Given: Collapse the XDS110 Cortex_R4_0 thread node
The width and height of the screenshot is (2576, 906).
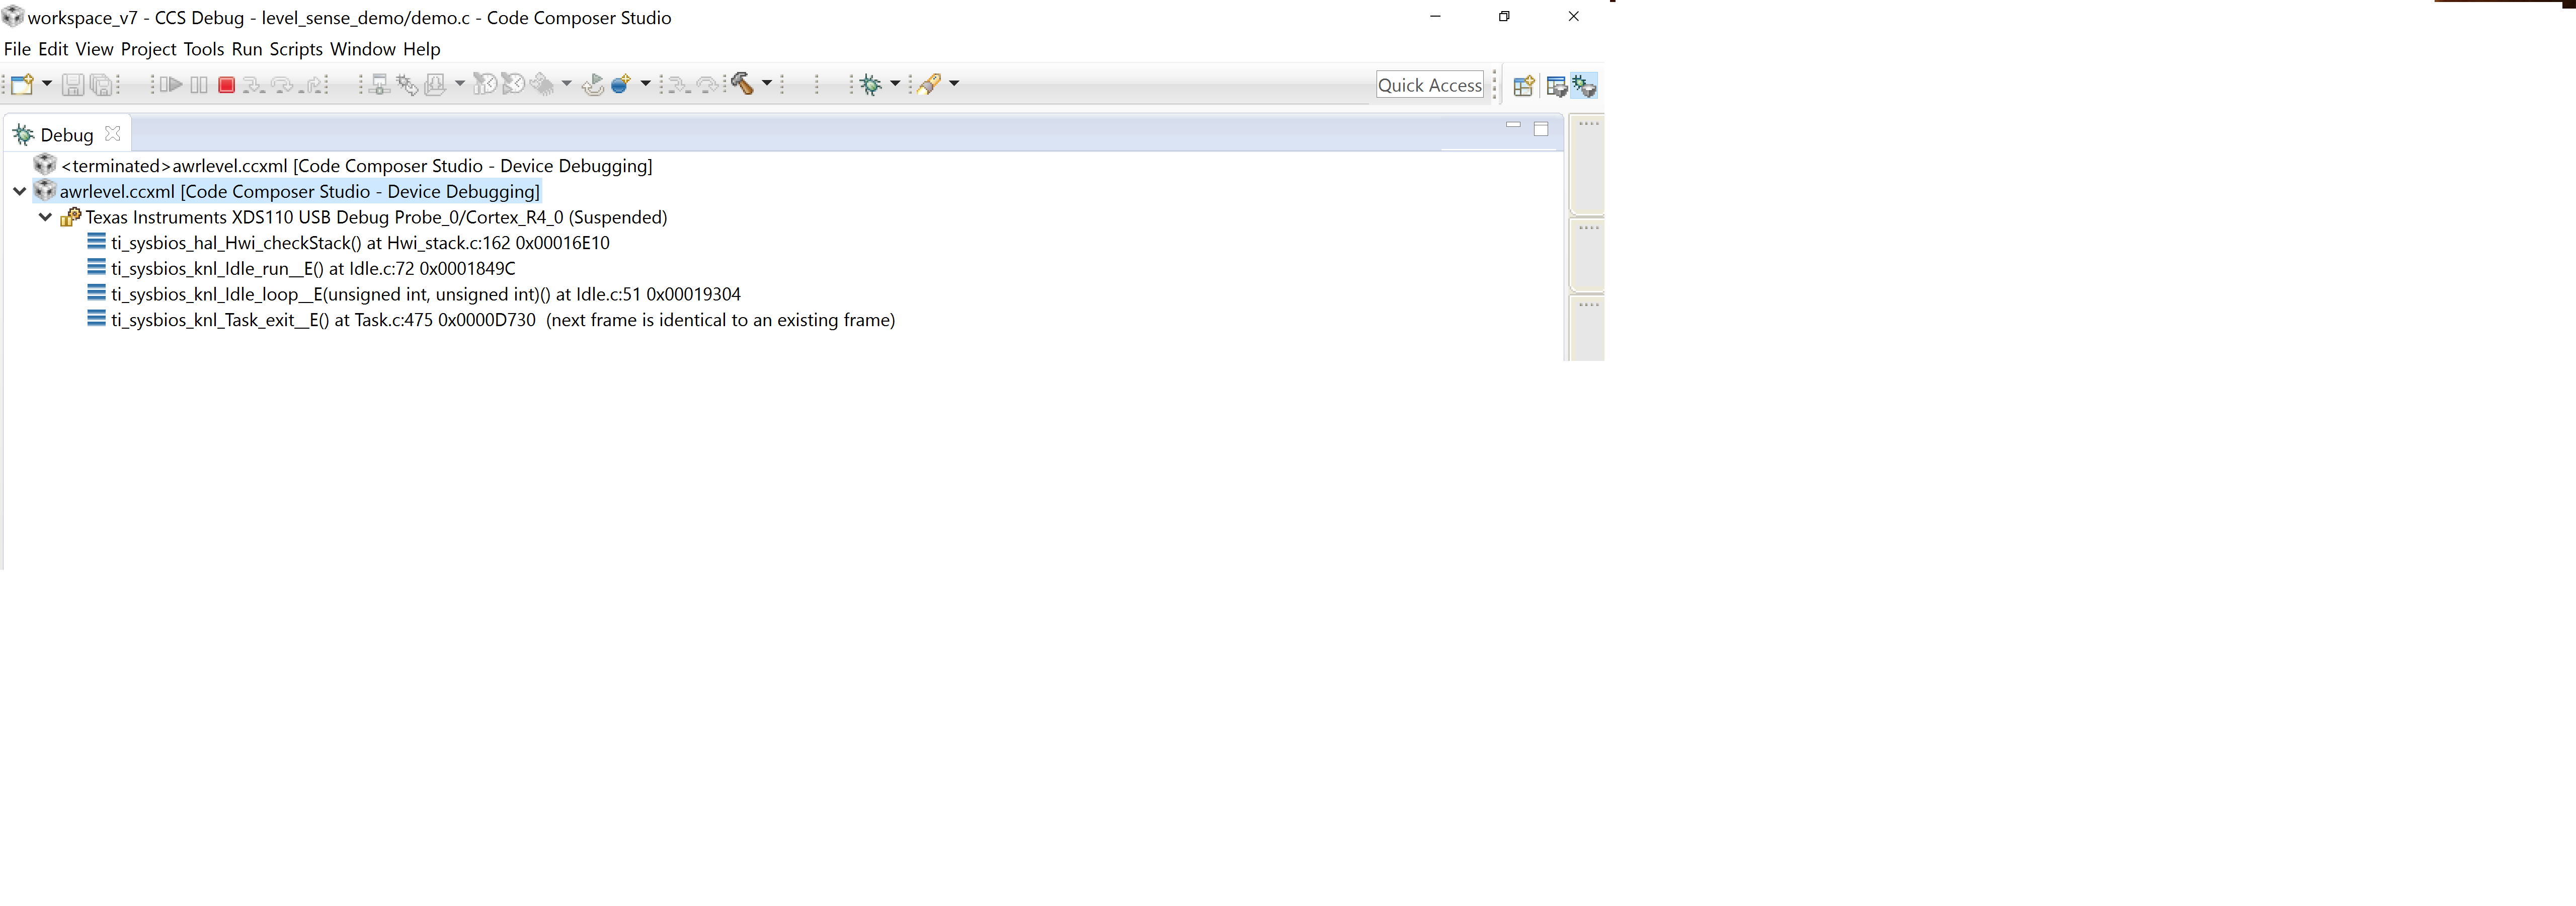Looking at the screenshot, I should 45,217.
